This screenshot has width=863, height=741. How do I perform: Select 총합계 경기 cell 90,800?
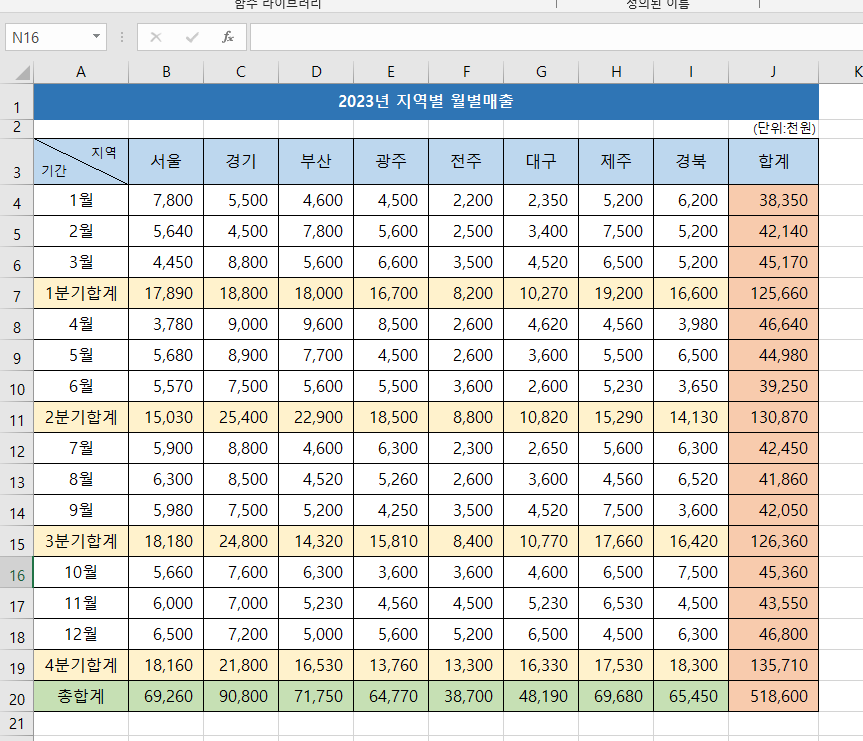click(x=241, y=696)
